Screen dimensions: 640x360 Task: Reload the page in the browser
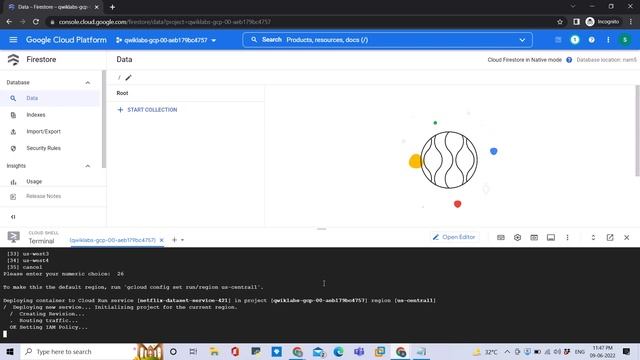[x=36, y=22]
